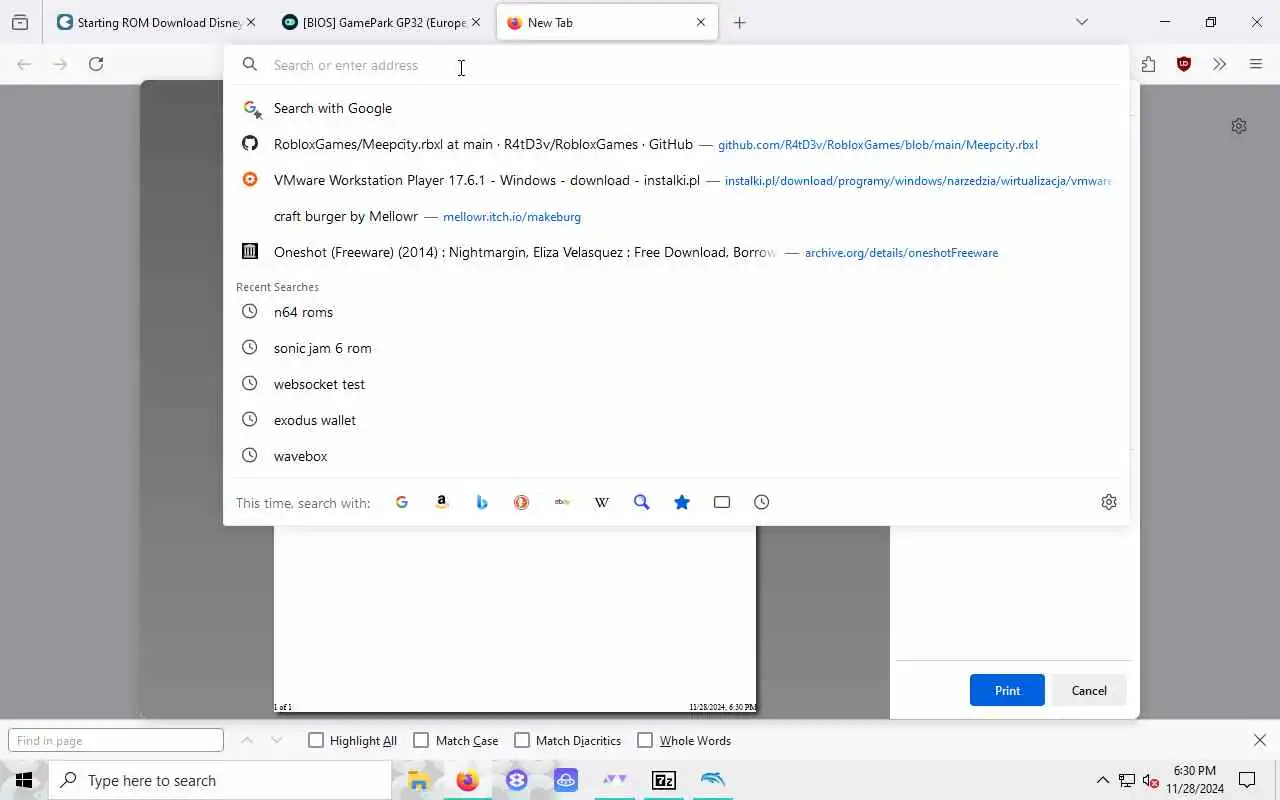Search this time with DuckDuckGo icon
The width and height of the screenshot is (1280, 800).
coord(521,502)
